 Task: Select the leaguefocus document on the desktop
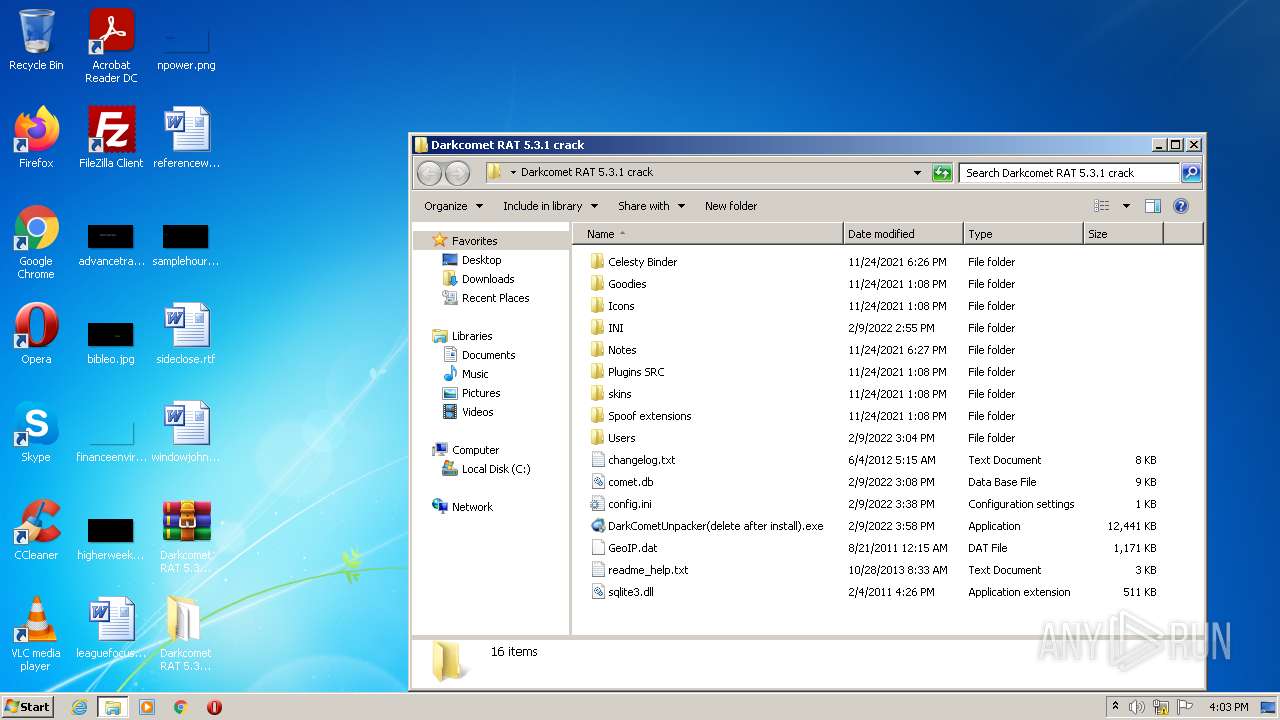pos(111,627)
